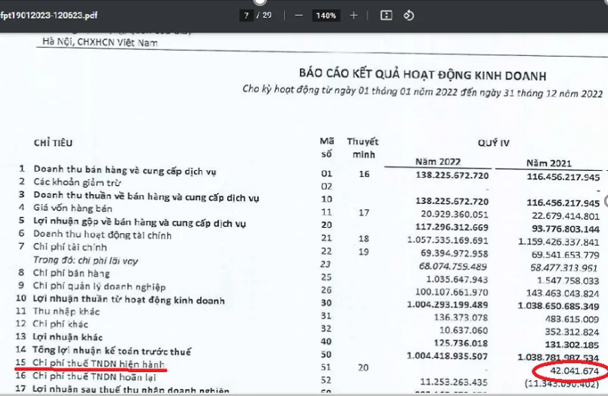
Task: Click the Năm 2021 column header
Action: (x=549, y=163)
